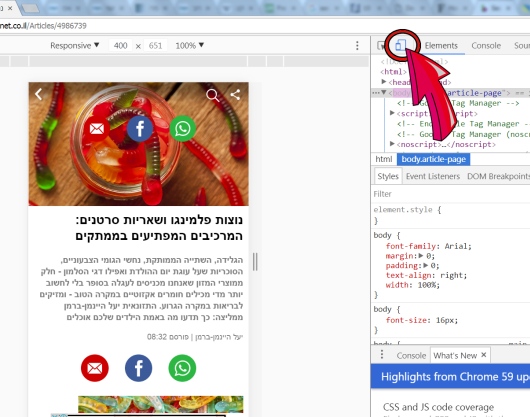Expand the padding property shorthand

(426, 265)
